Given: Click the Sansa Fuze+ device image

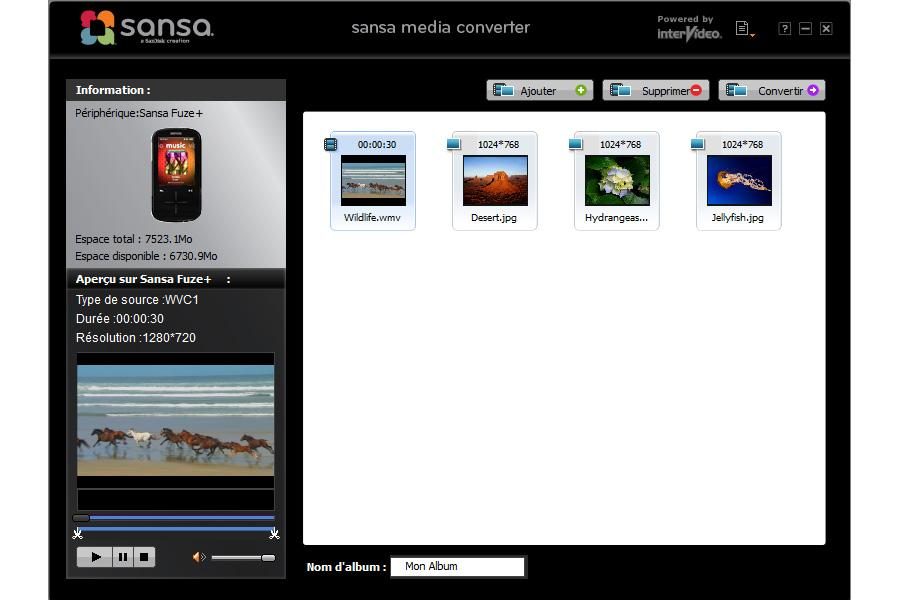Looking at the screenshot, I should (x=176, y=175).
